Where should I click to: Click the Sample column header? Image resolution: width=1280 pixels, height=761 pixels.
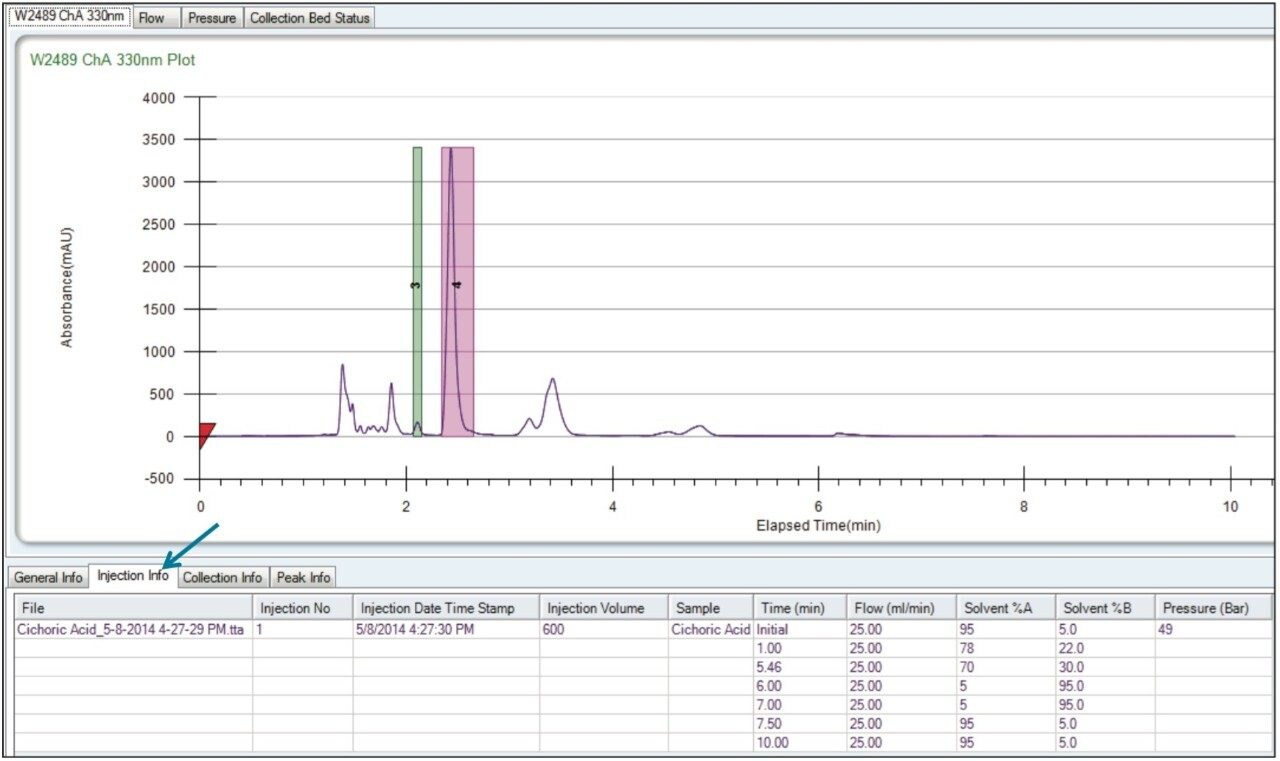point(709,608)
